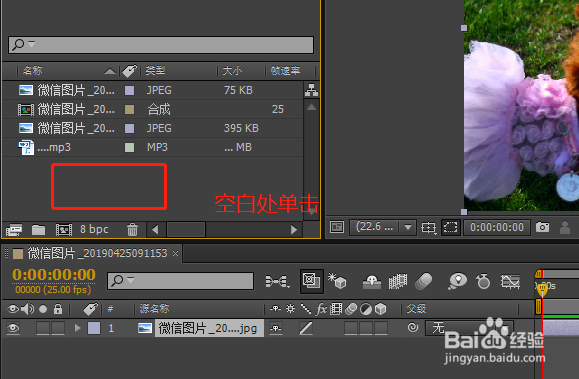Create a new composition icon
579x379 pixels.
coord(64,230)
